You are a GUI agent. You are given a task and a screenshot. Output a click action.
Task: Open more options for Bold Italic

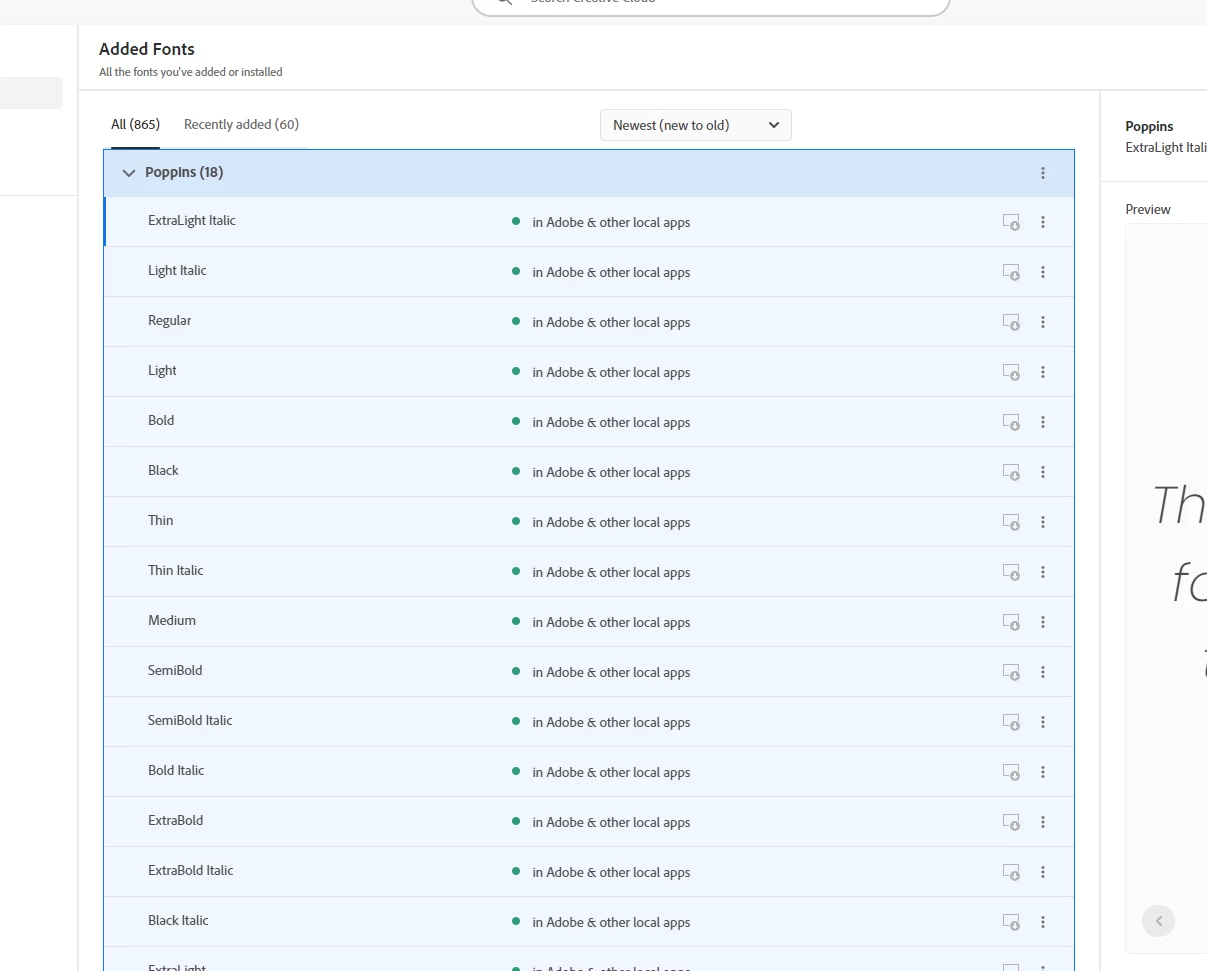tap(1043, 772)
